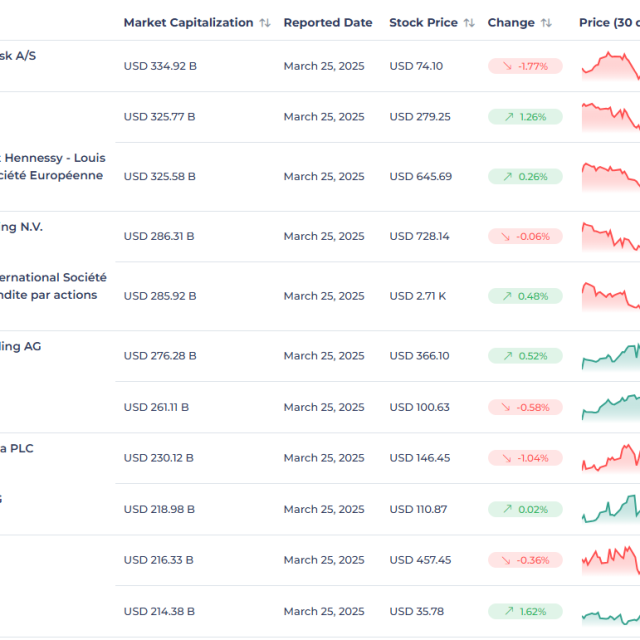Select the Price (30 days) column header
The image size is (640, 640).
pyautogui.click(x=608, y=23)
